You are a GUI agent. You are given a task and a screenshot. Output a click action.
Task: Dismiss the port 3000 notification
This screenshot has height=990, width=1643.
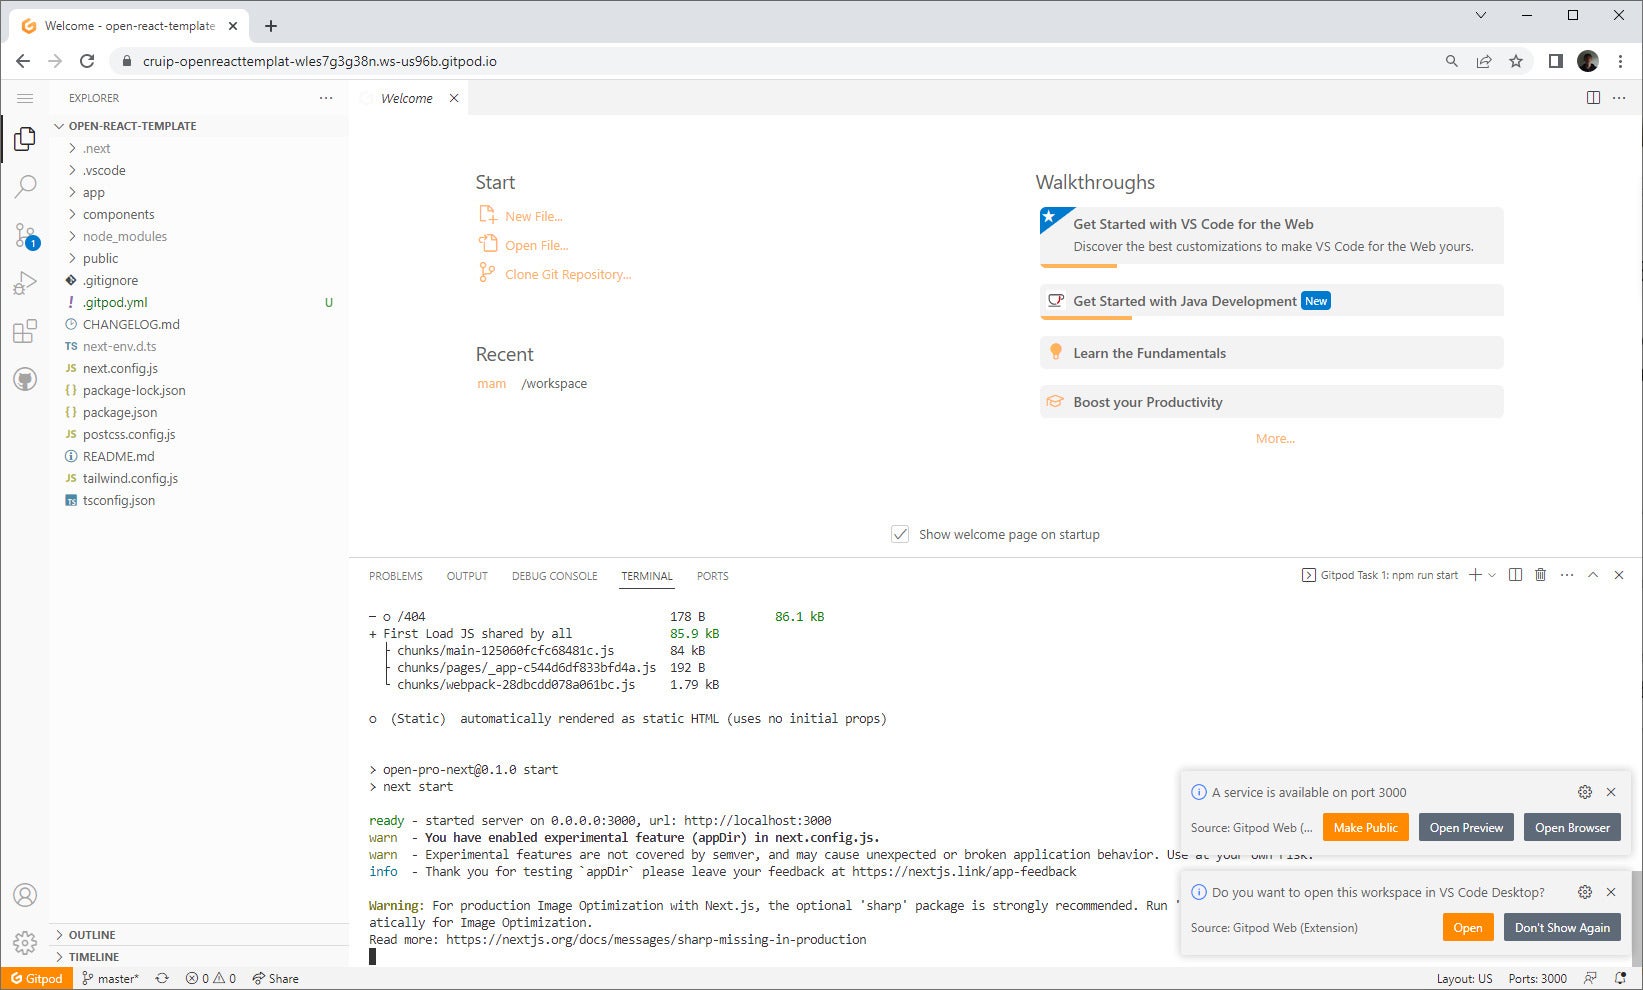pyautogui.click(x=1611, y=792)
